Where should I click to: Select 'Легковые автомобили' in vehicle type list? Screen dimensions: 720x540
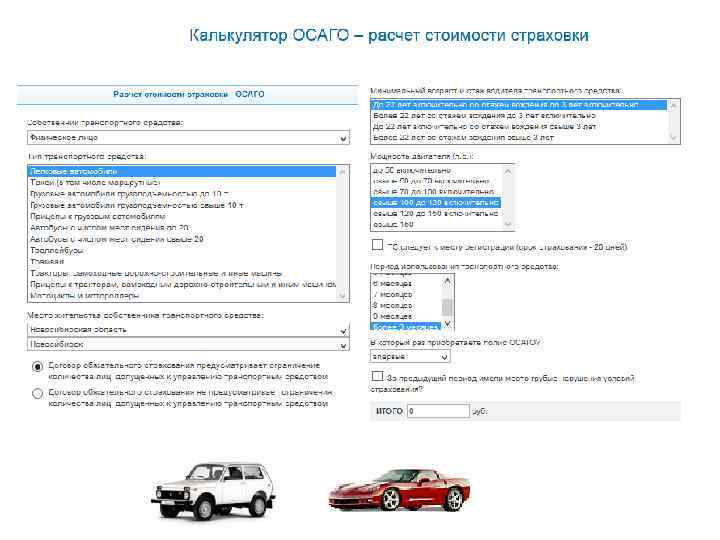(182, 171)
